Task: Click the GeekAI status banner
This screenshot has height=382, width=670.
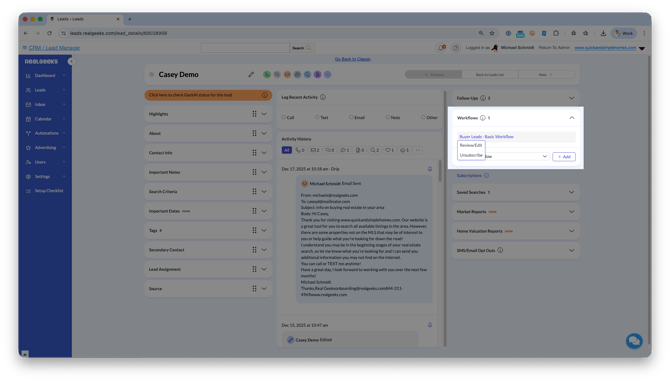Action: pyautogui.click(x=208, y=95)
